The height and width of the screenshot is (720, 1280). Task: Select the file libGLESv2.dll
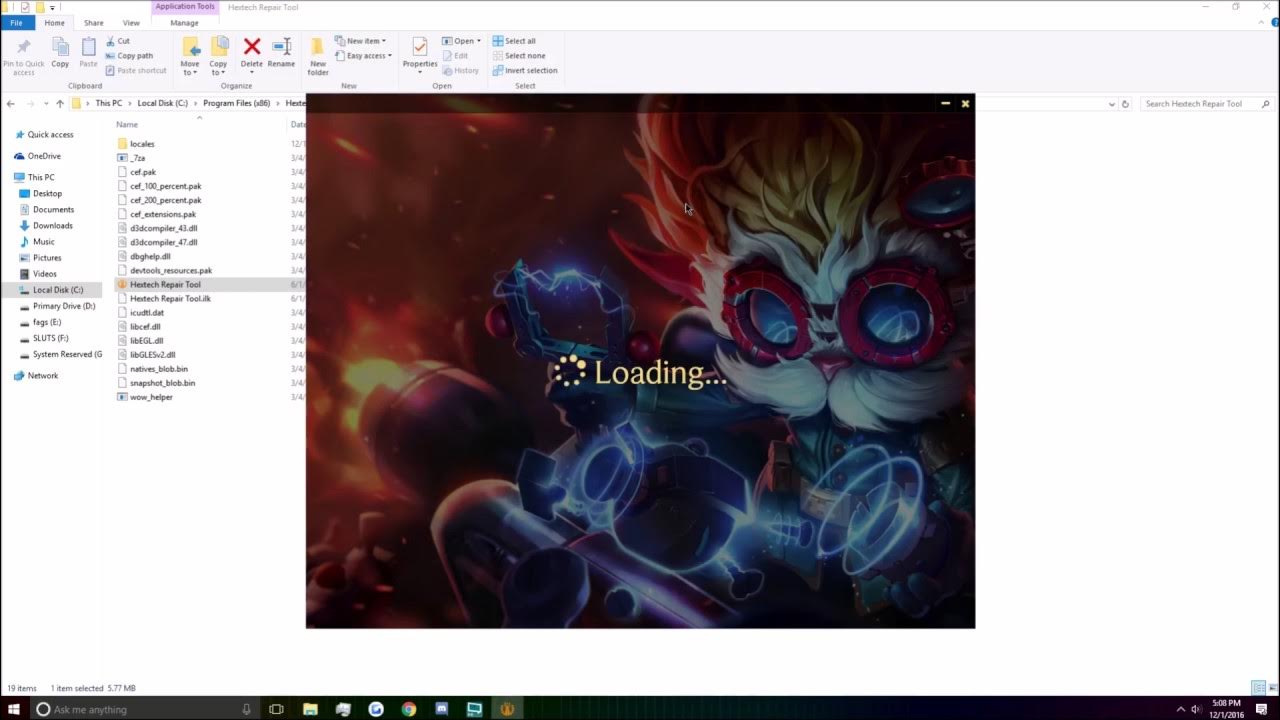pyautogui.click(x=152, y=355)
